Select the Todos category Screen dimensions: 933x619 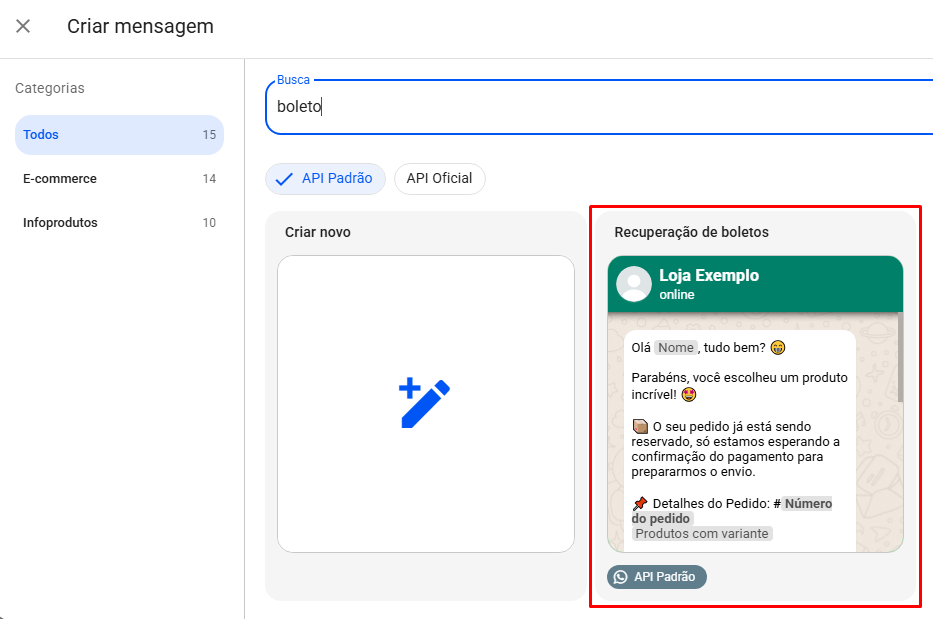tap(119, 135)
